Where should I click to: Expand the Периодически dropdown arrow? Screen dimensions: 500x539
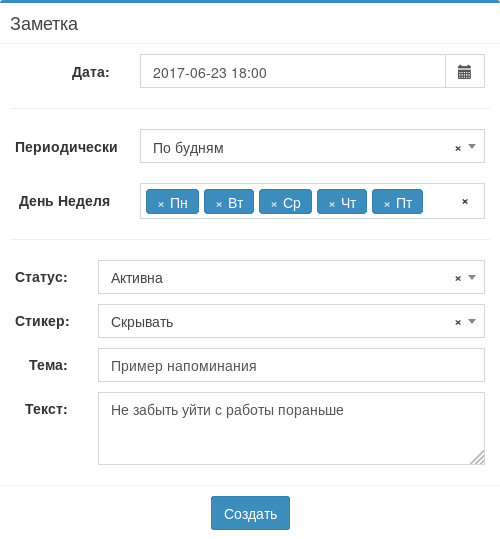point(472,146)
